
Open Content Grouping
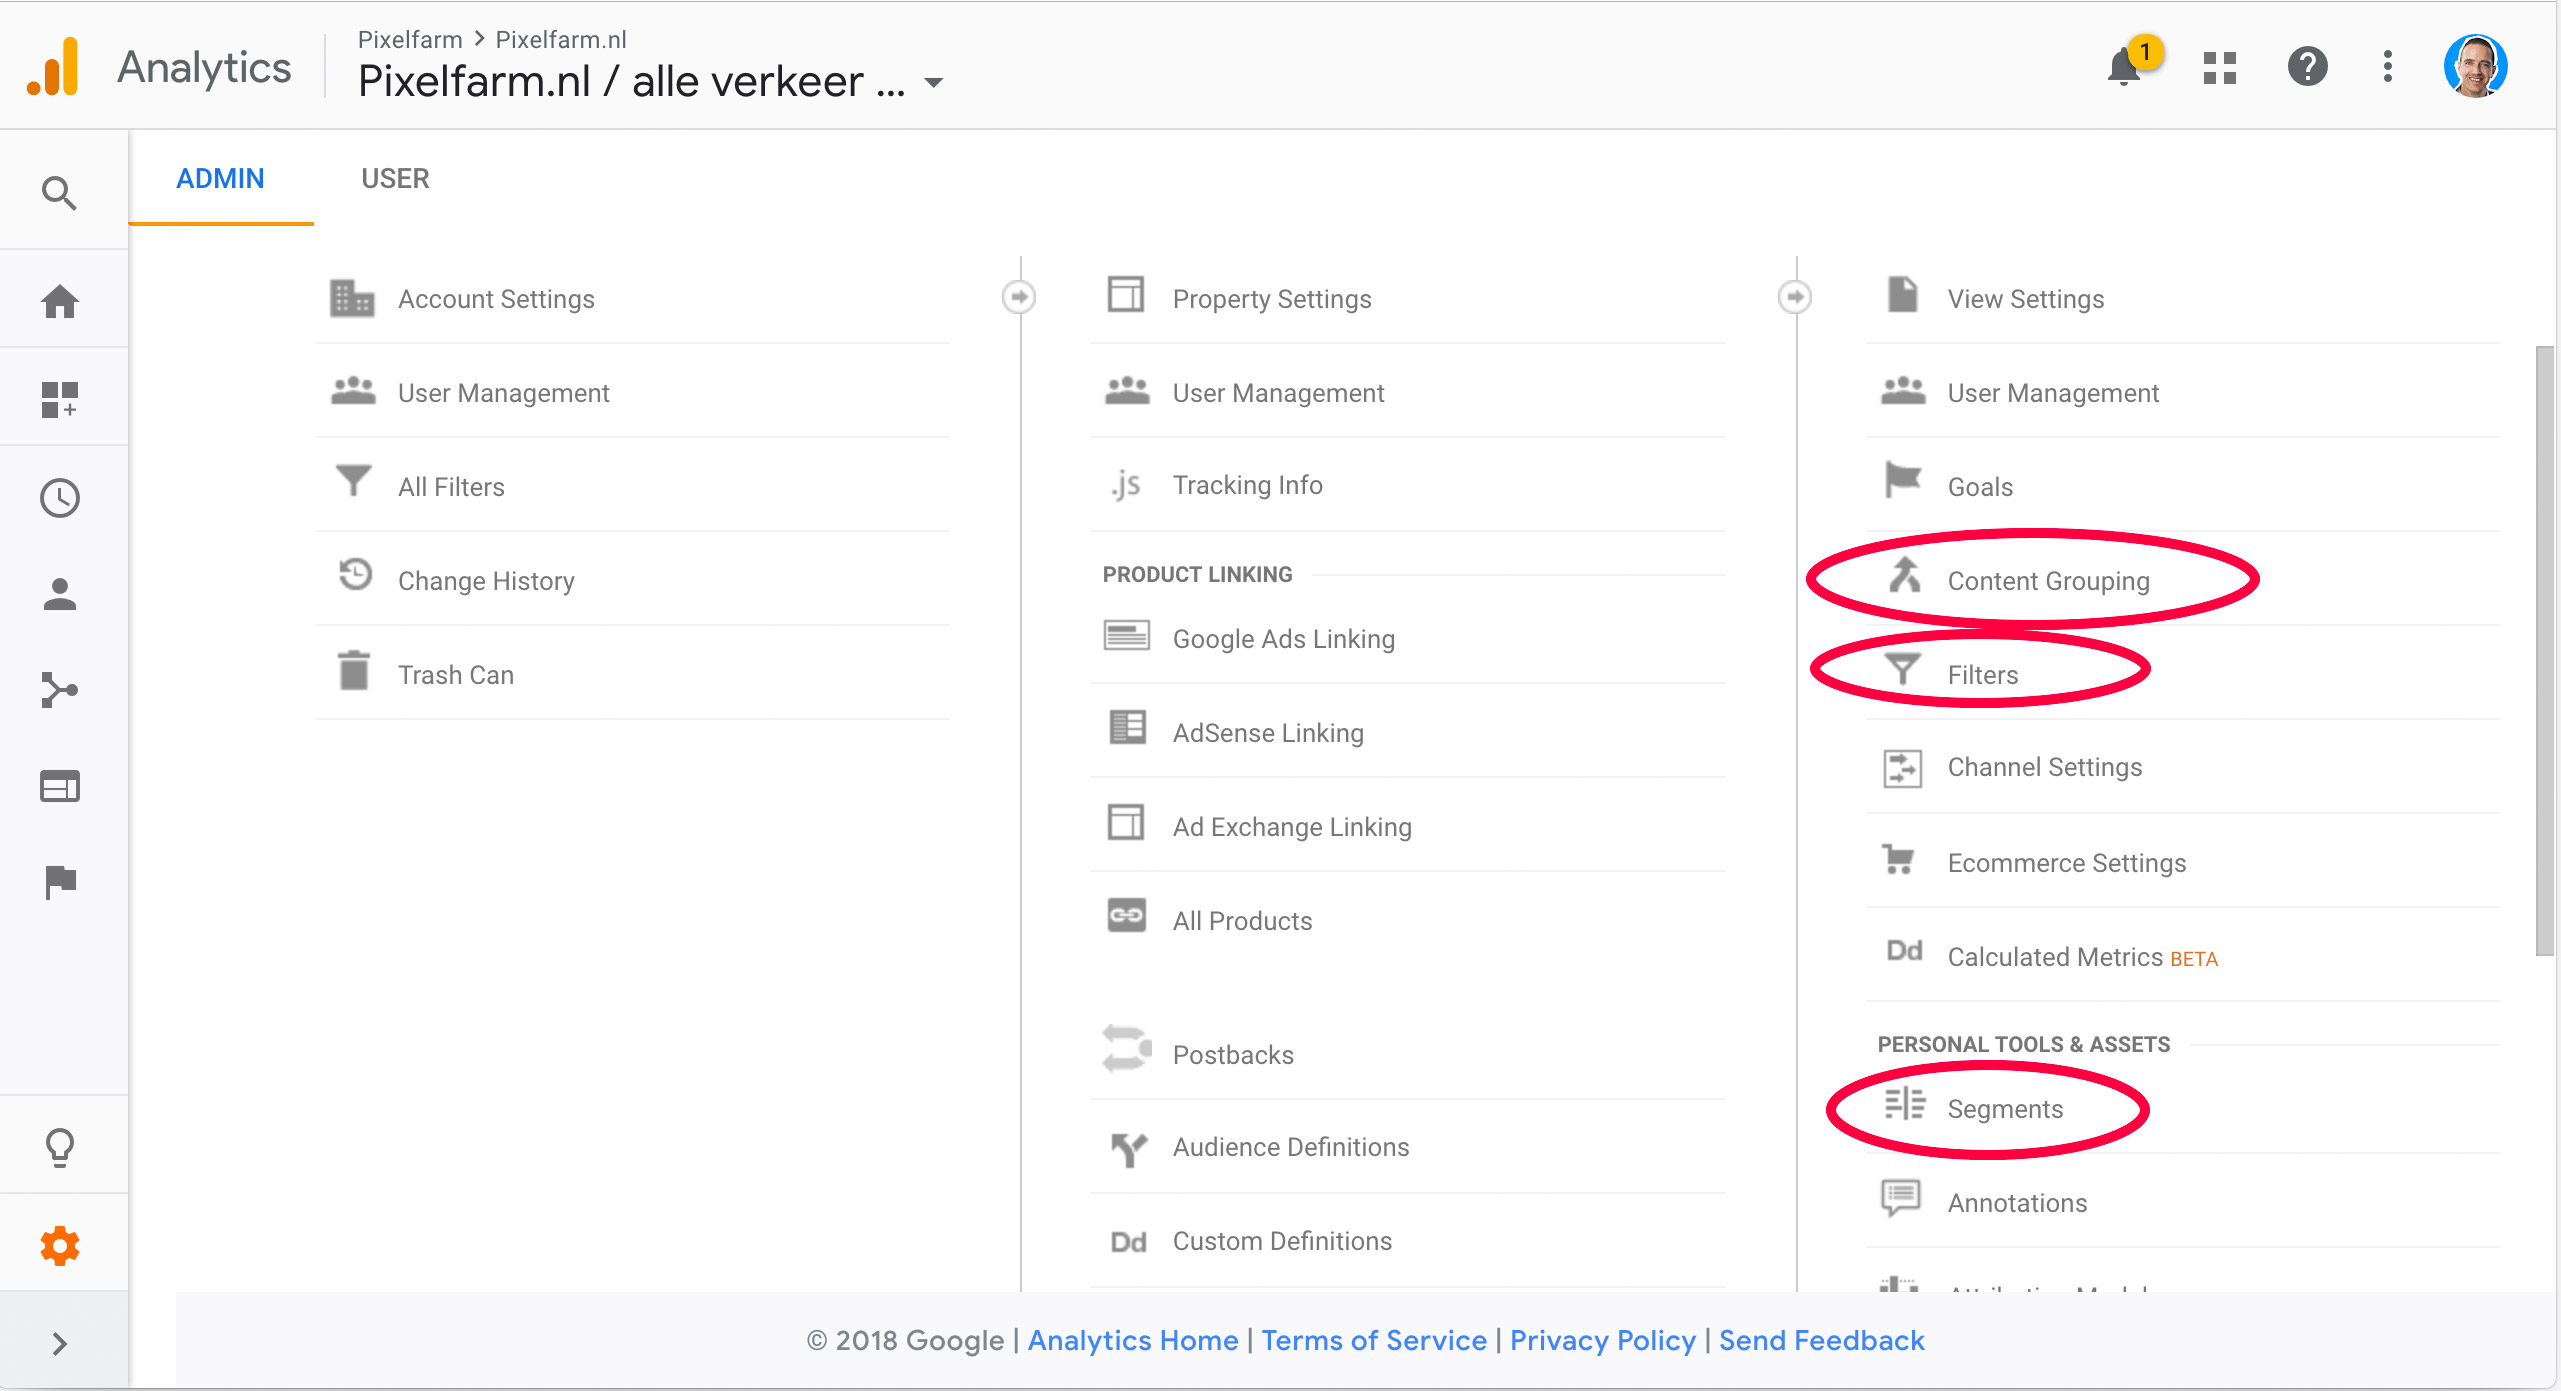[2183, 580]
